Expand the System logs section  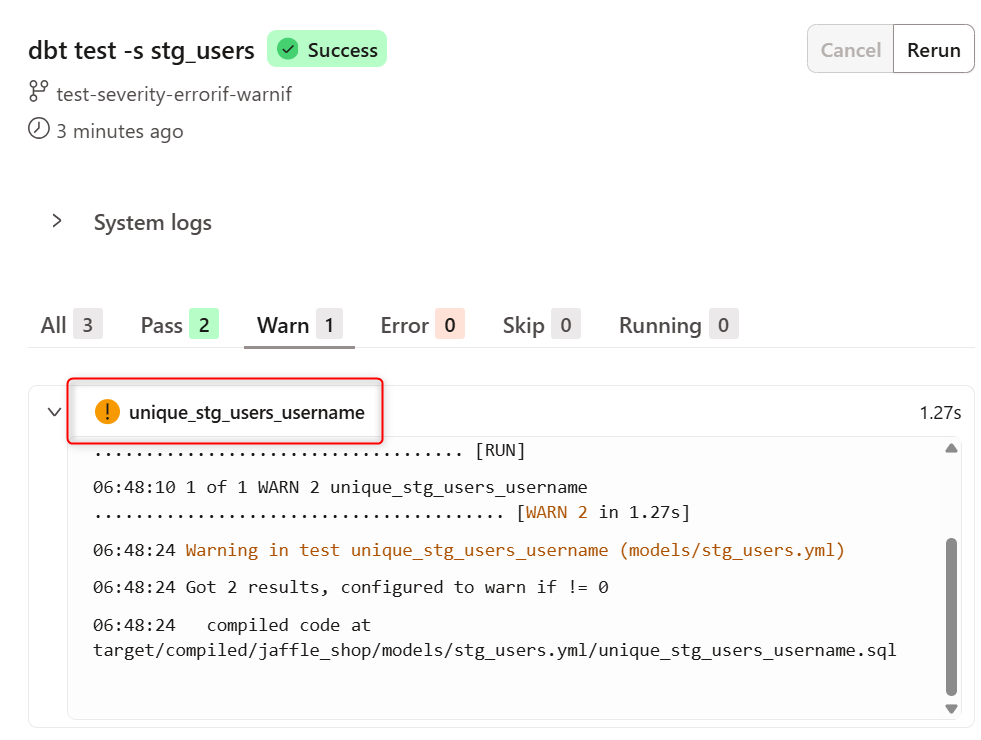pyautogui.click(x=57, y=221)
